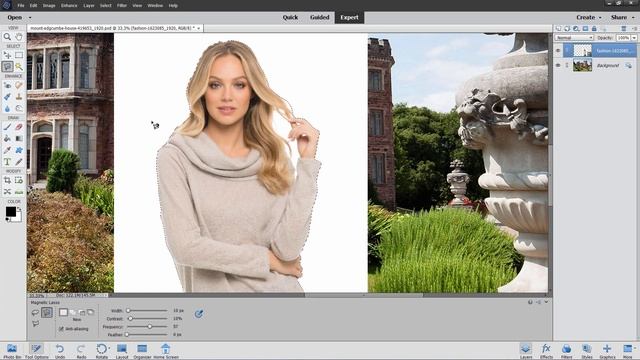
Task: Select the Brush tool
Action: tap(7, 127)
